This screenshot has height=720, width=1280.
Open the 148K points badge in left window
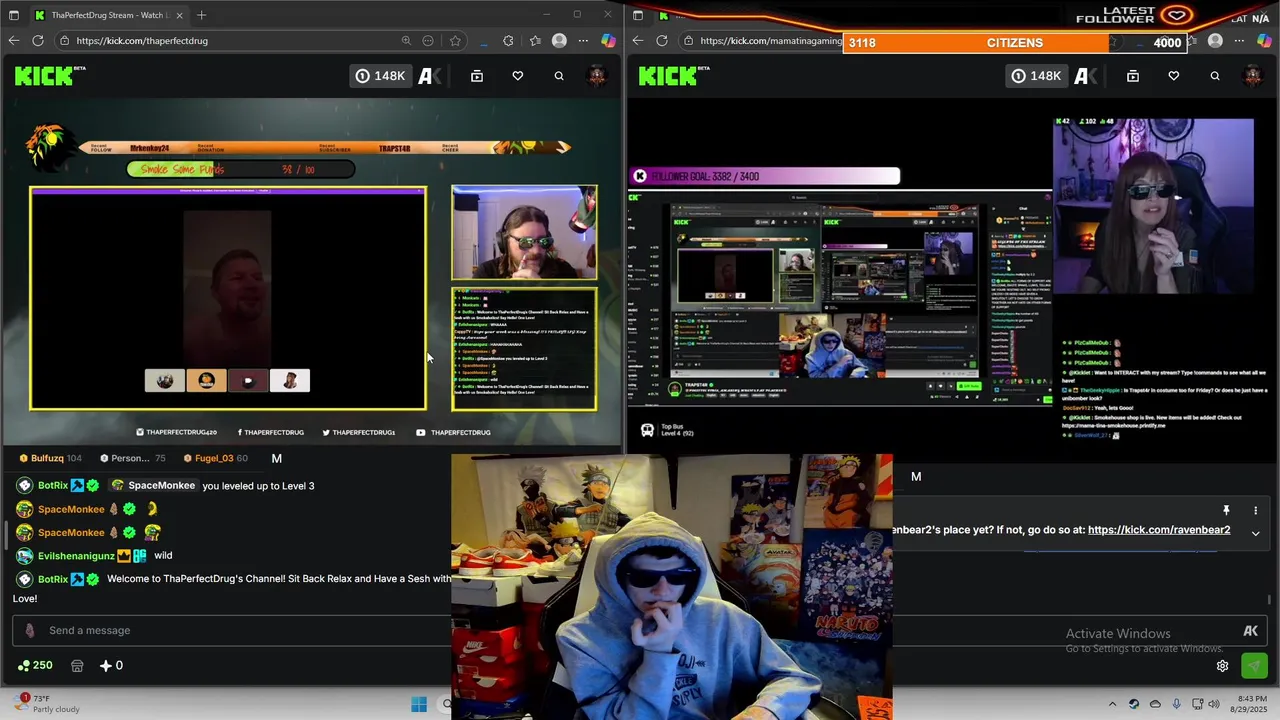(x=380, y=76)
